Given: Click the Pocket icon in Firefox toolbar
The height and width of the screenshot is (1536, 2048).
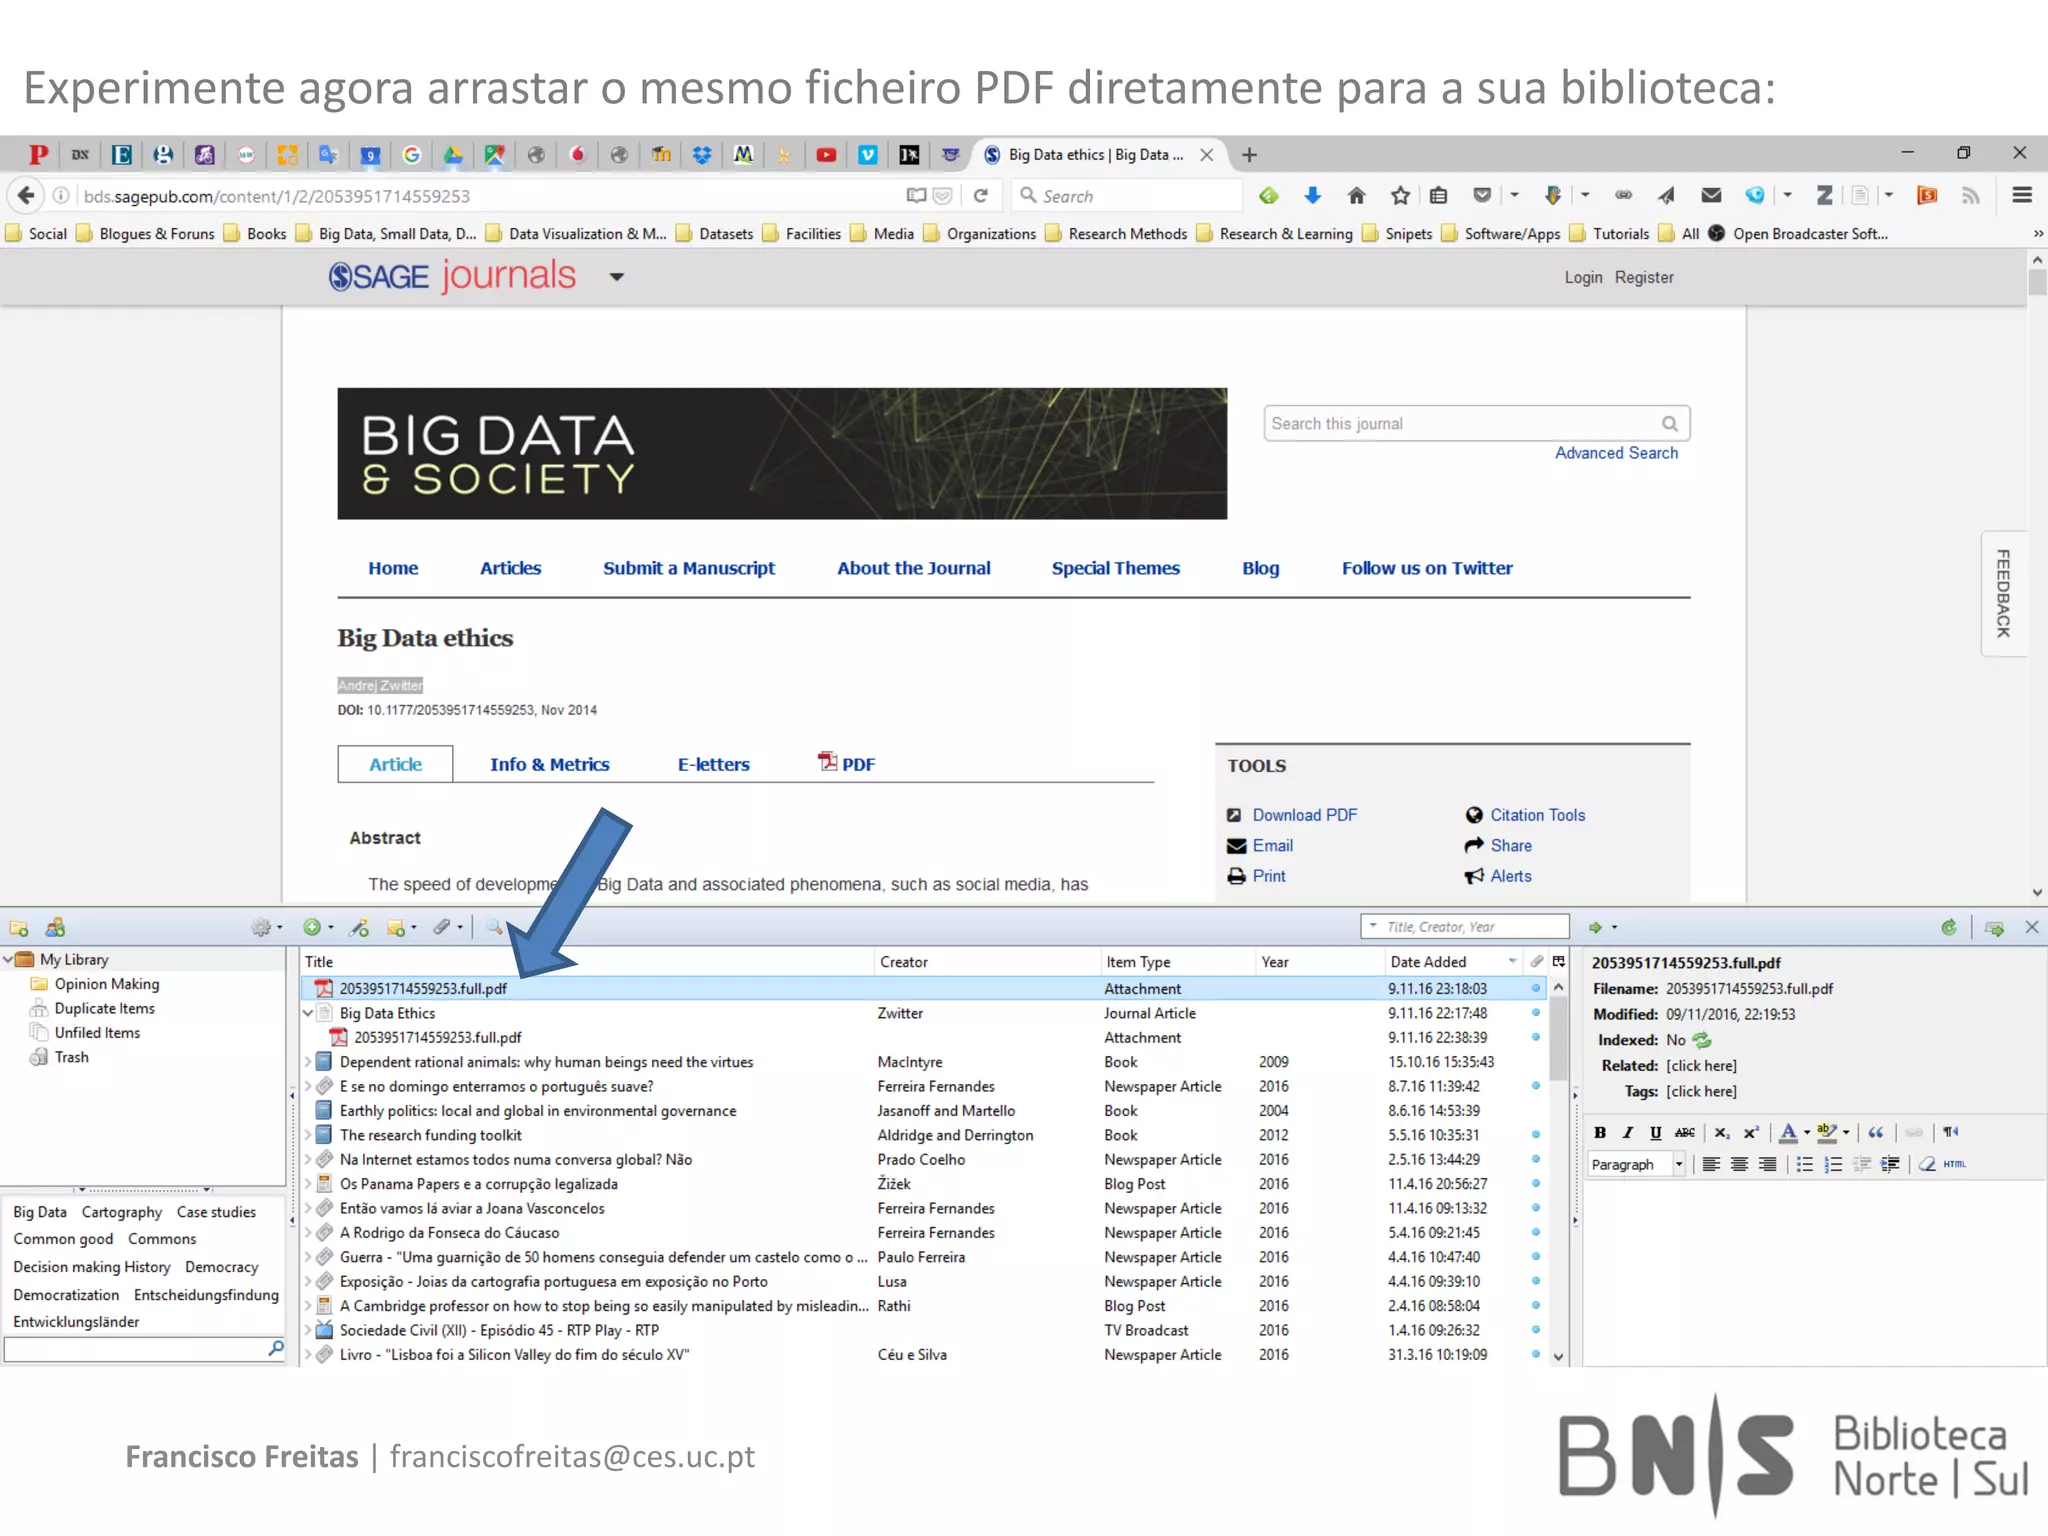Looking at the screenshot, I should pyautogui.click(x=1482, y=196).
